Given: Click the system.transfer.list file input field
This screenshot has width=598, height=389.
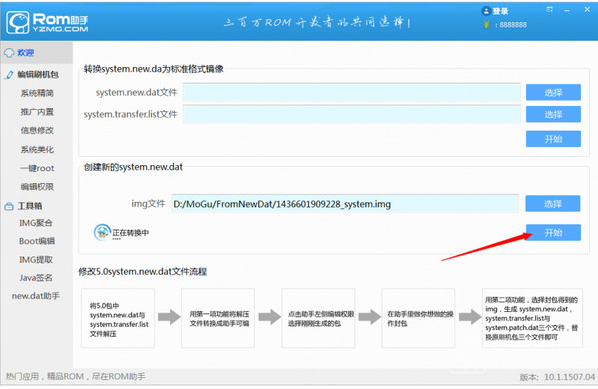Looking at the screenshot, I should pos(351,114).
